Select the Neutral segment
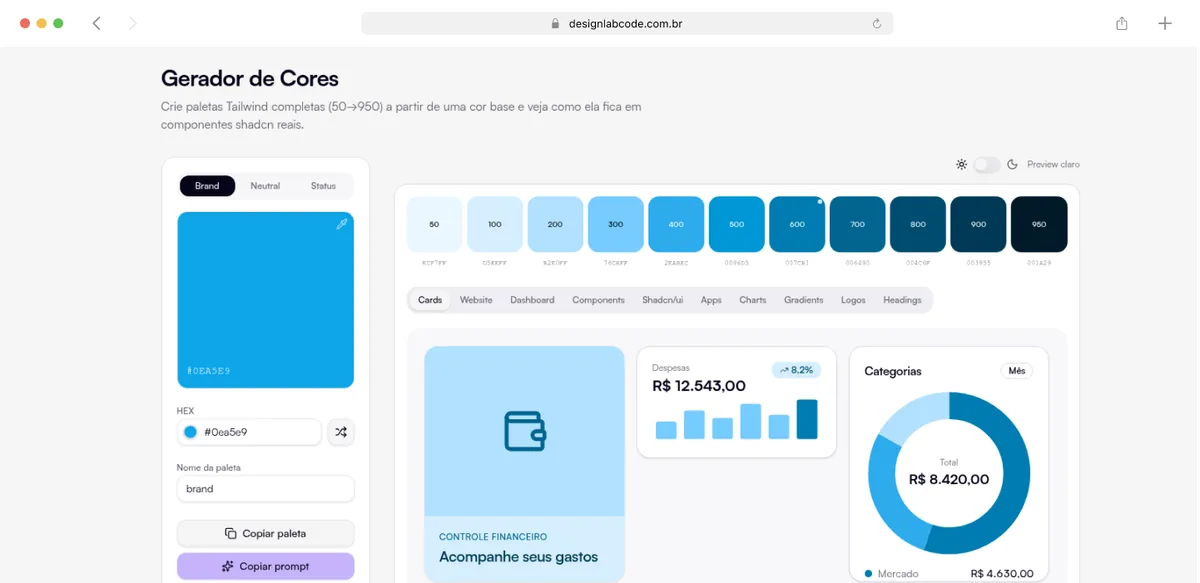 [265, 186]
